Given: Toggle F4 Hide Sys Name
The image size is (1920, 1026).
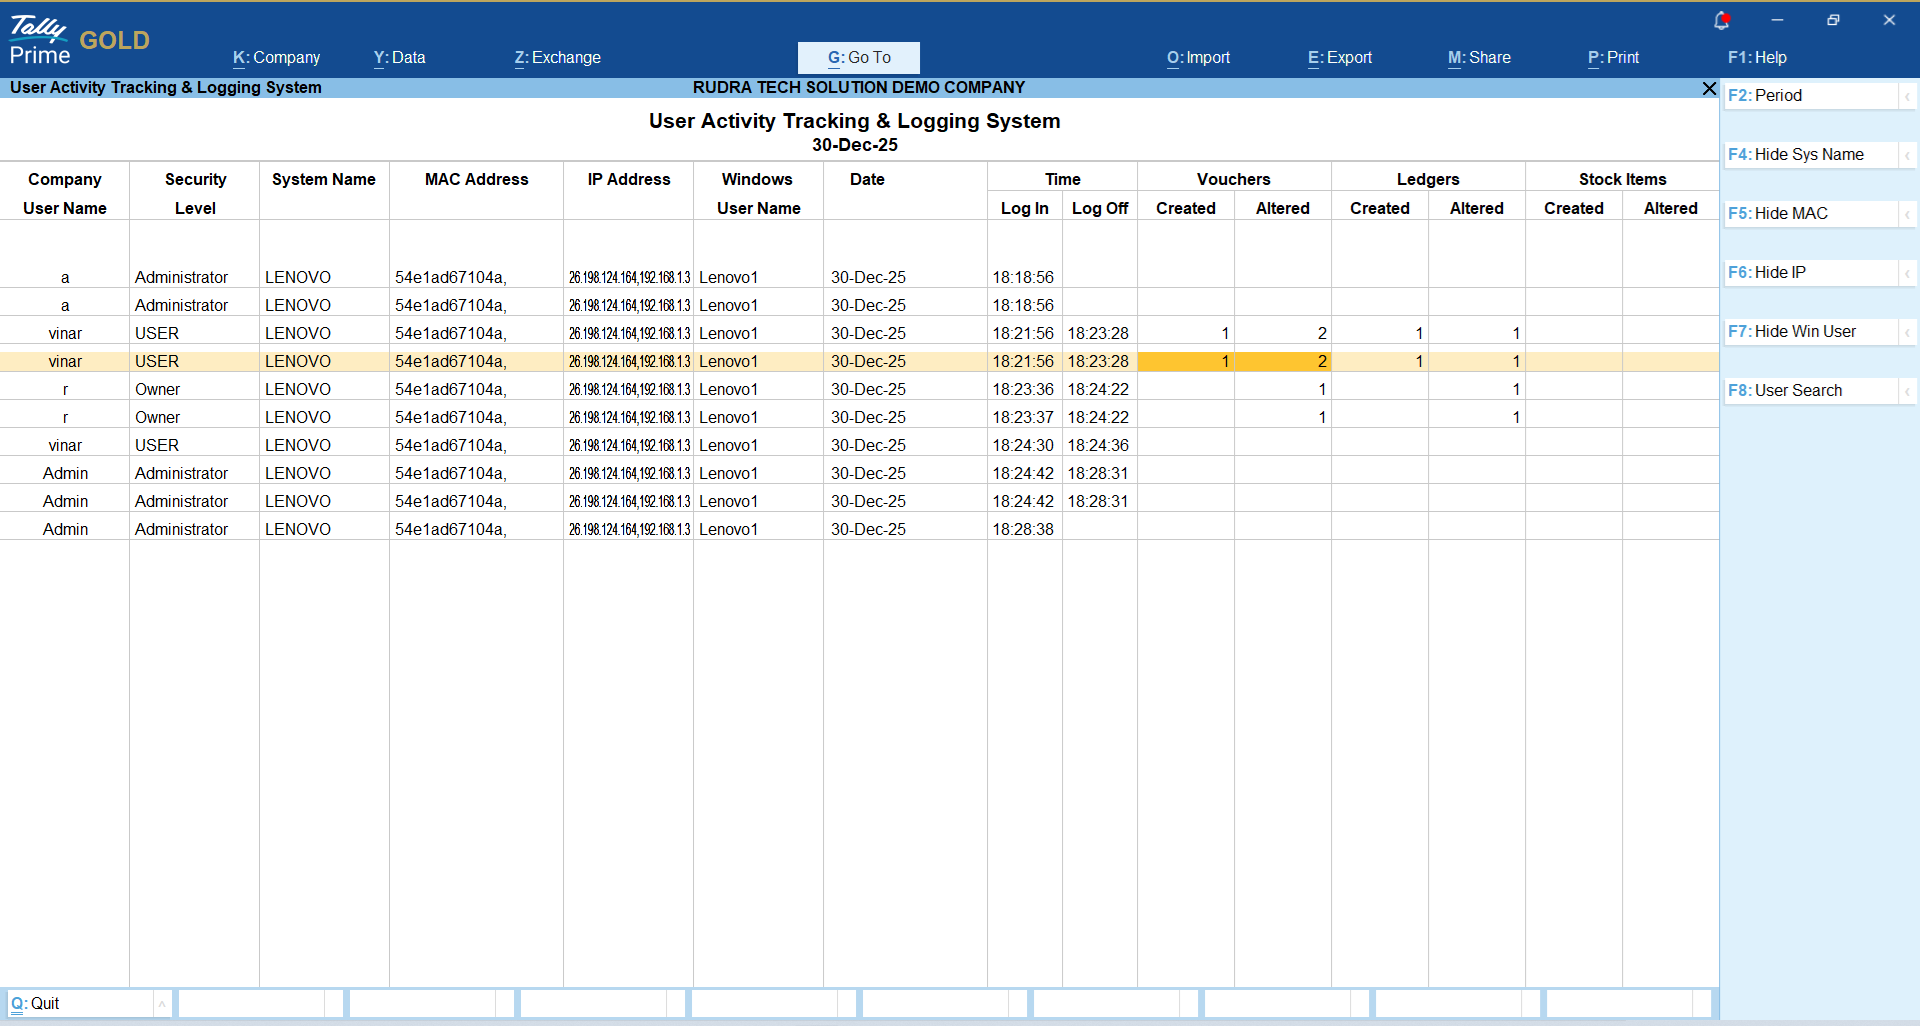Looking at the screenshot, I should point(1808,155).
